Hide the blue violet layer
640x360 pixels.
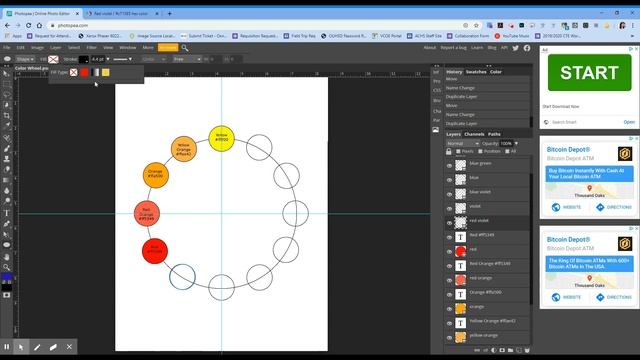[x=449, y=194]
